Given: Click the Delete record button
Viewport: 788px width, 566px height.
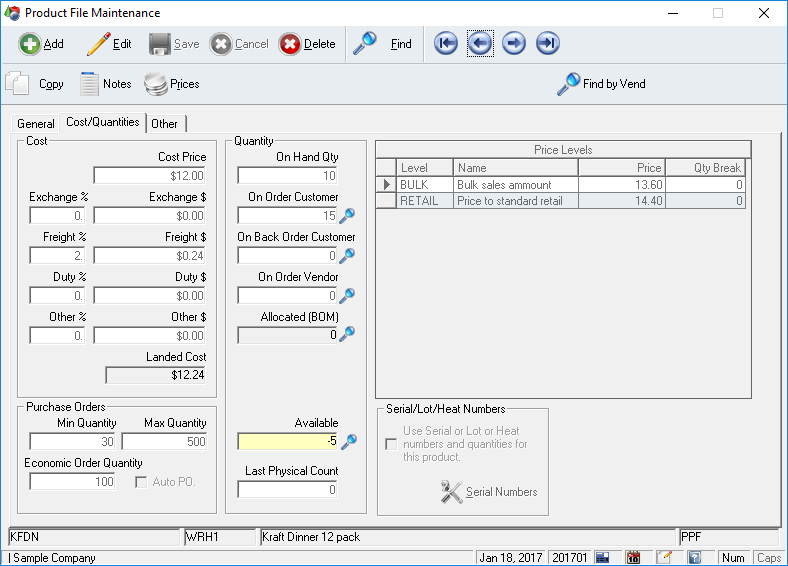Looking at the screenshot, I should pyautogui.click(x=307, y=44).
